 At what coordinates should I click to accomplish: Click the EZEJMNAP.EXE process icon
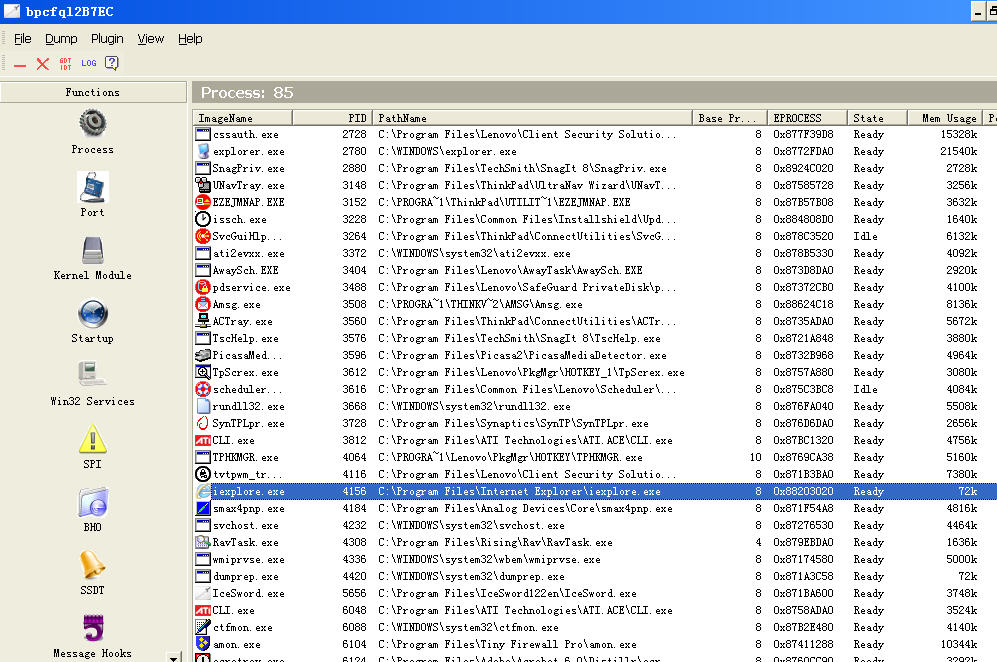203,202
